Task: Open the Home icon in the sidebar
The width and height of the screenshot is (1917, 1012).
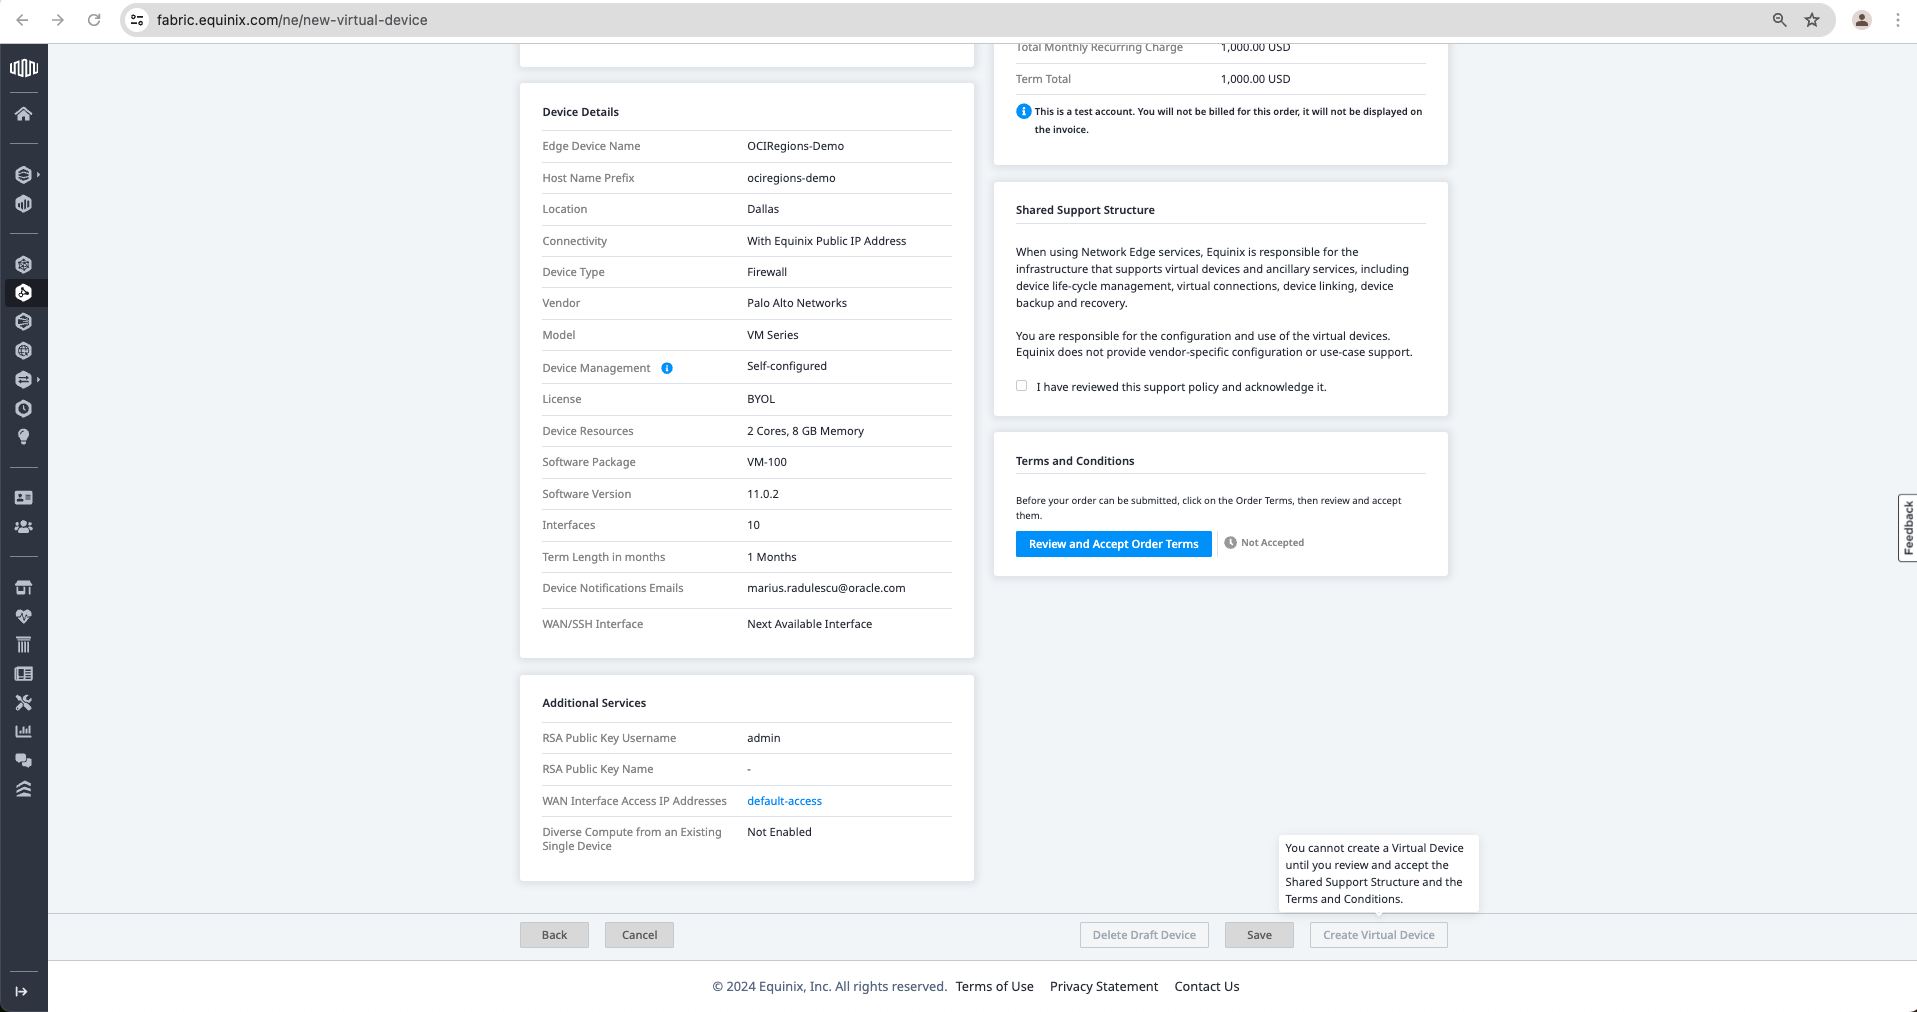Action: [24, 114]
